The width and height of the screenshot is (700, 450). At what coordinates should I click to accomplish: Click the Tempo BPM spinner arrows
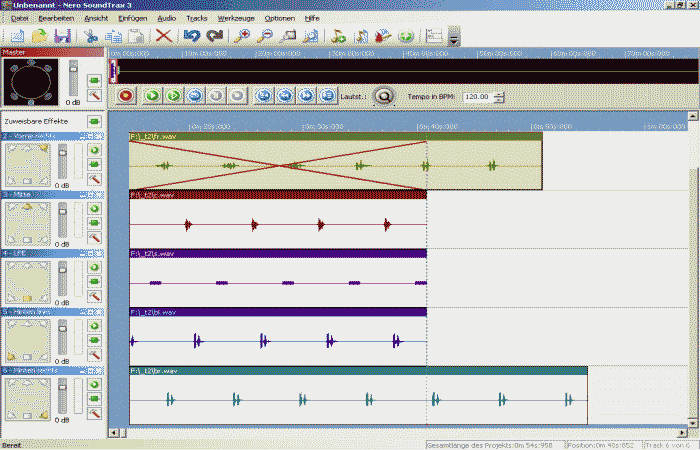[499, 97]
